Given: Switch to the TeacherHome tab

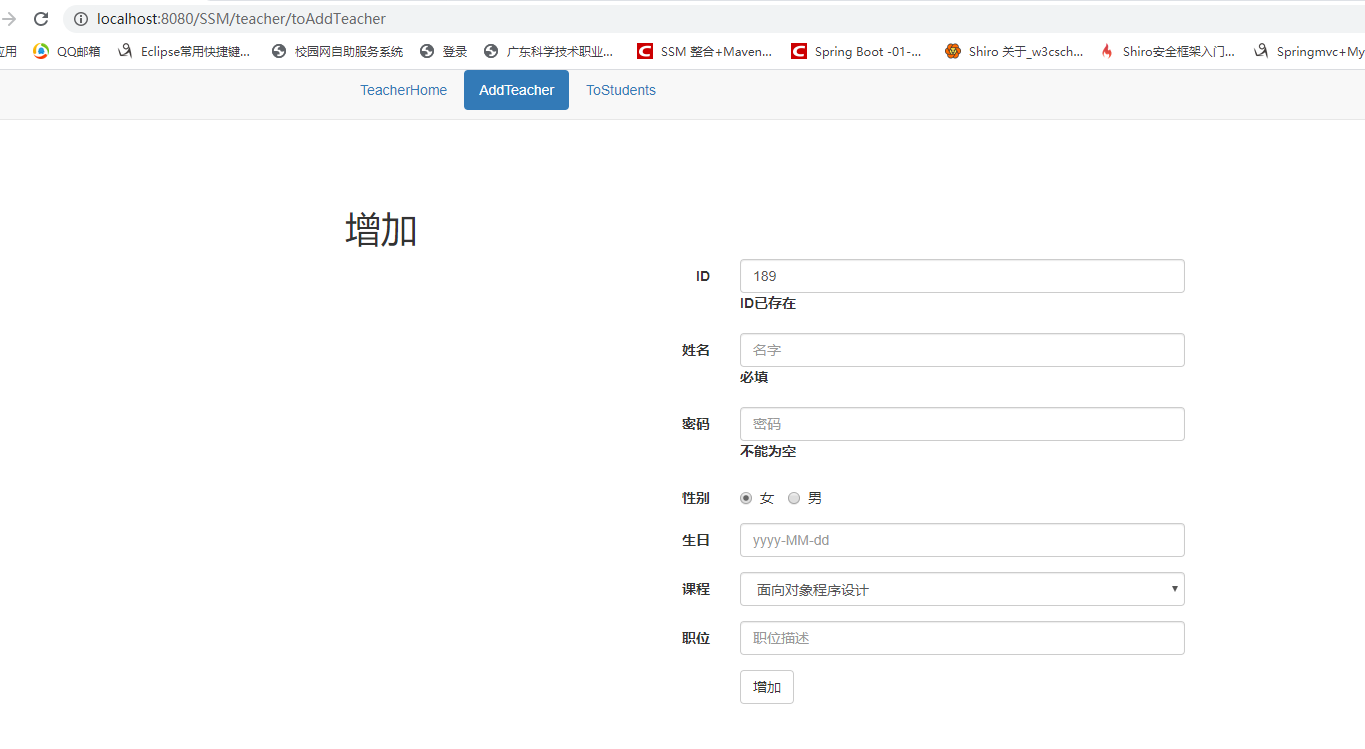Looking at the screenshot, I should (403, 90).
